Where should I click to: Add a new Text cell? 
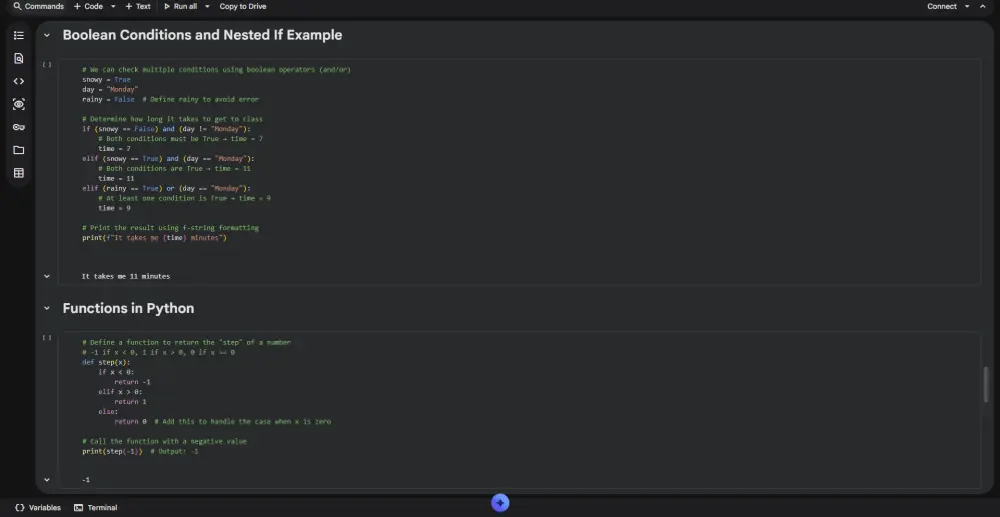[x=138, y=6]
